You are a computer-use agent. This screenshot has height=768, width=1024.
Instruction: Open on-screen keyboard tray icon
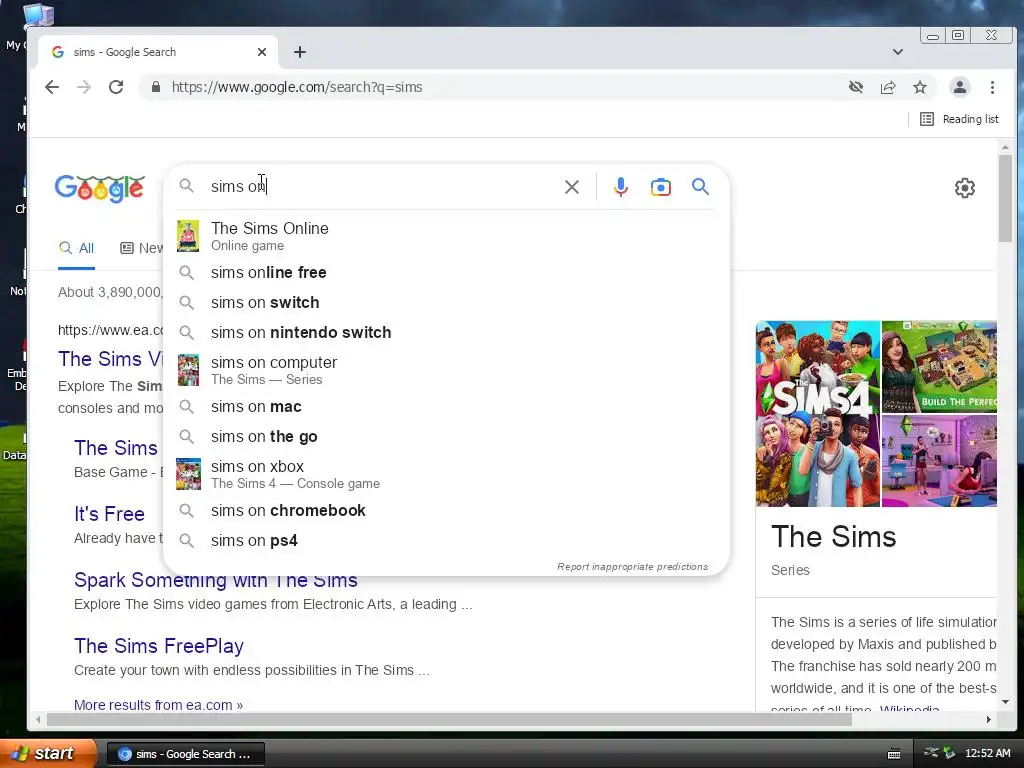click(x=894, y=754)
